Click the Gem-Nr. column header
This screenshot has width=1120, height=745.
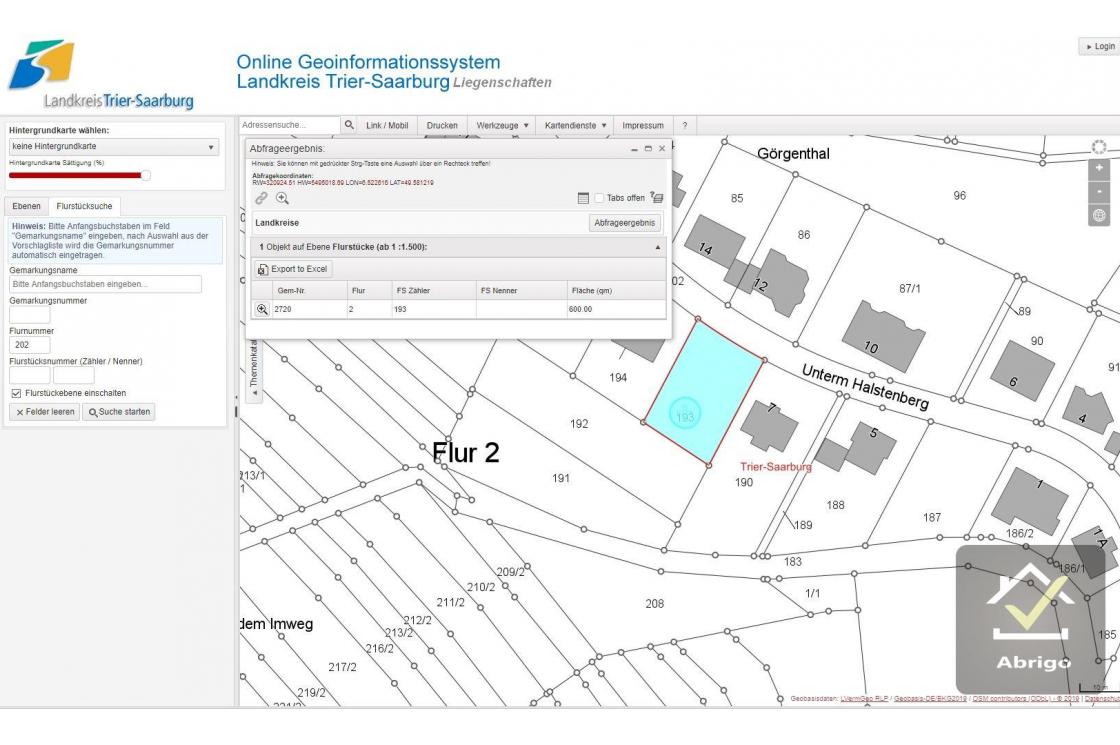[x=310, y=291]
